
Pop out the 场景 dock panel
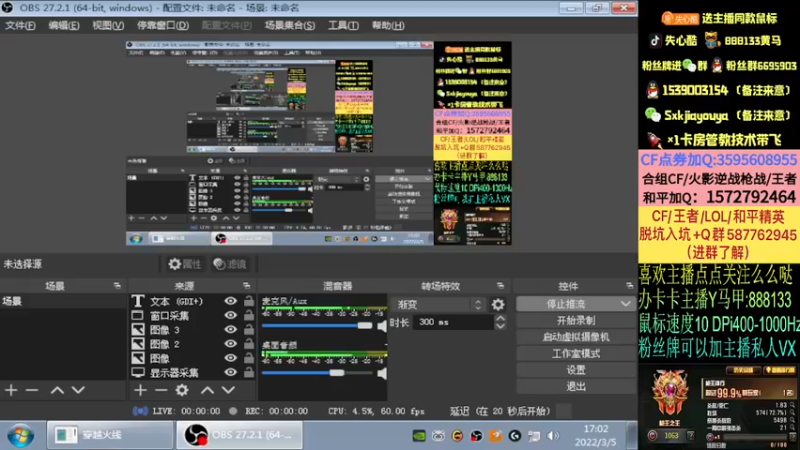pos(117,286)
